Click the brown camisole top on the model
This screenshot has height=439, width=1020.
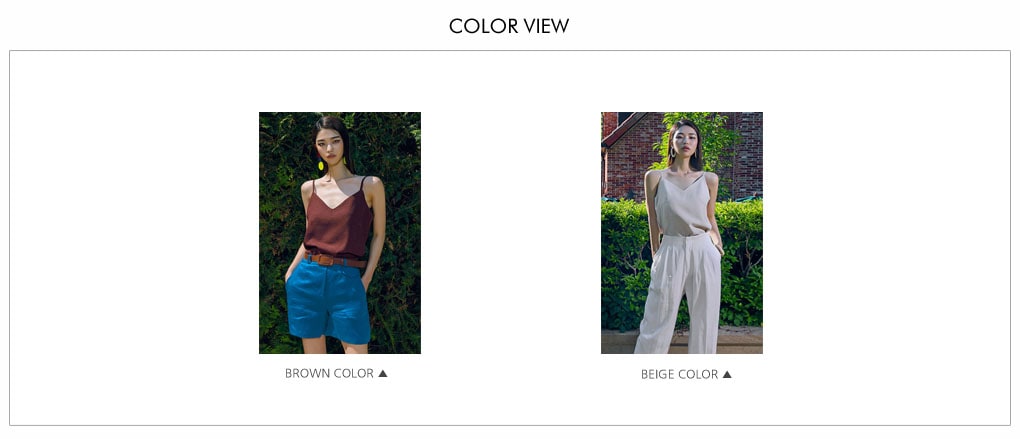click(x=338, y=221)
